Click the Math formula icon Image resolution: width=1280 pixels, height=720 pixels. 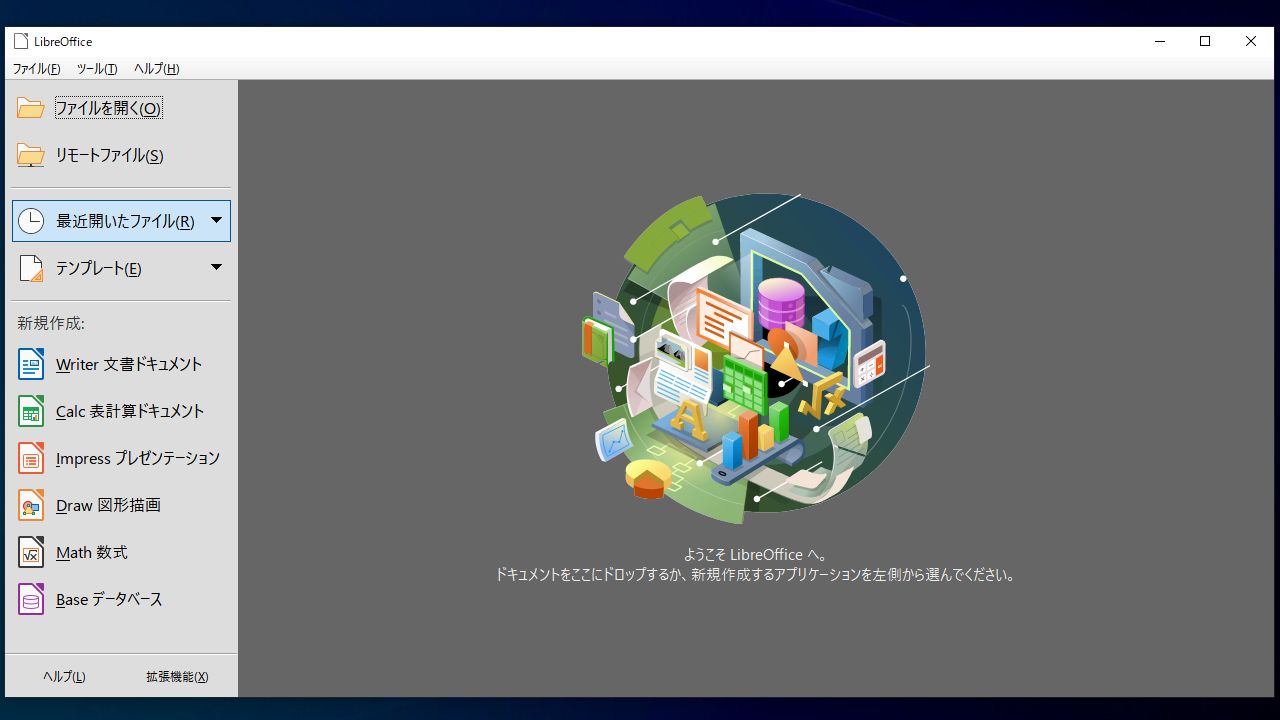click(x=31, y=552)
